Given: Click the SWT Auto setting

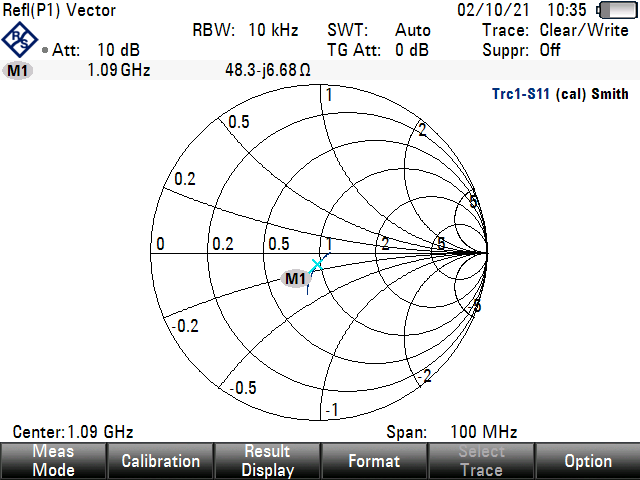Looking at the screenshot, I should [379, 30].
